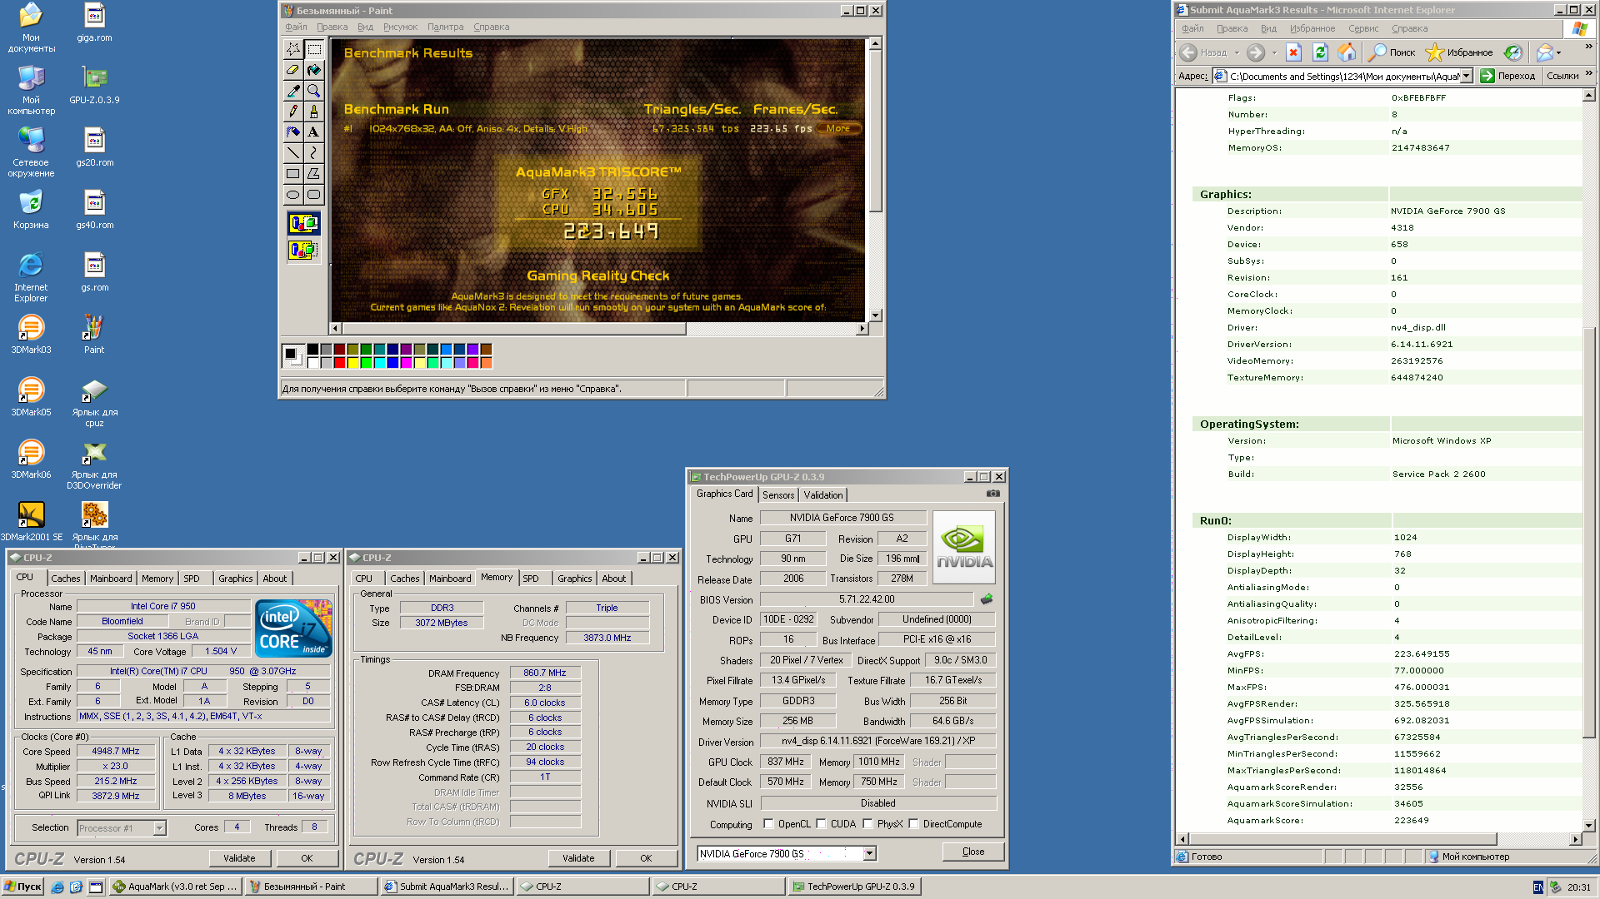Choose the Airbrush tool in Paint
Screen dimensions: 1600x899
[x=293, y=131]
